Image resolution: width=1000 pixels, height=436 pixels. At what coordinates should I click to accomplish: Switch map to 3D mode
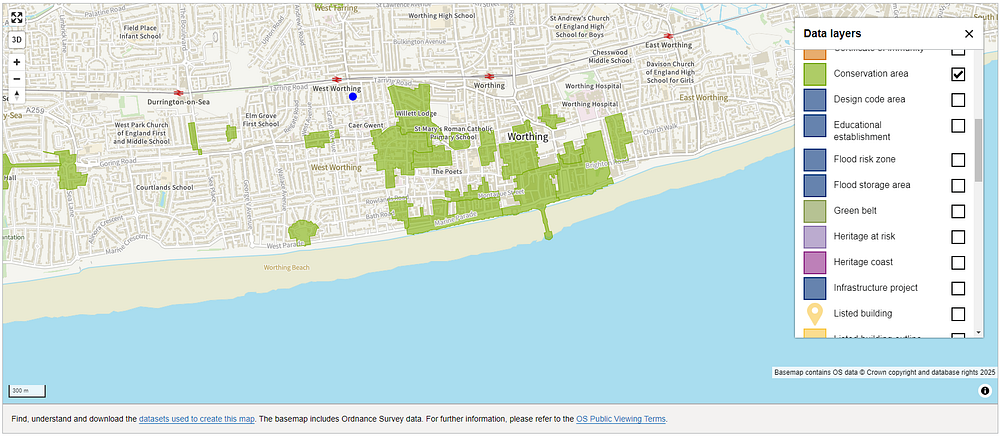pyautogui.click(x=17, y=40)
